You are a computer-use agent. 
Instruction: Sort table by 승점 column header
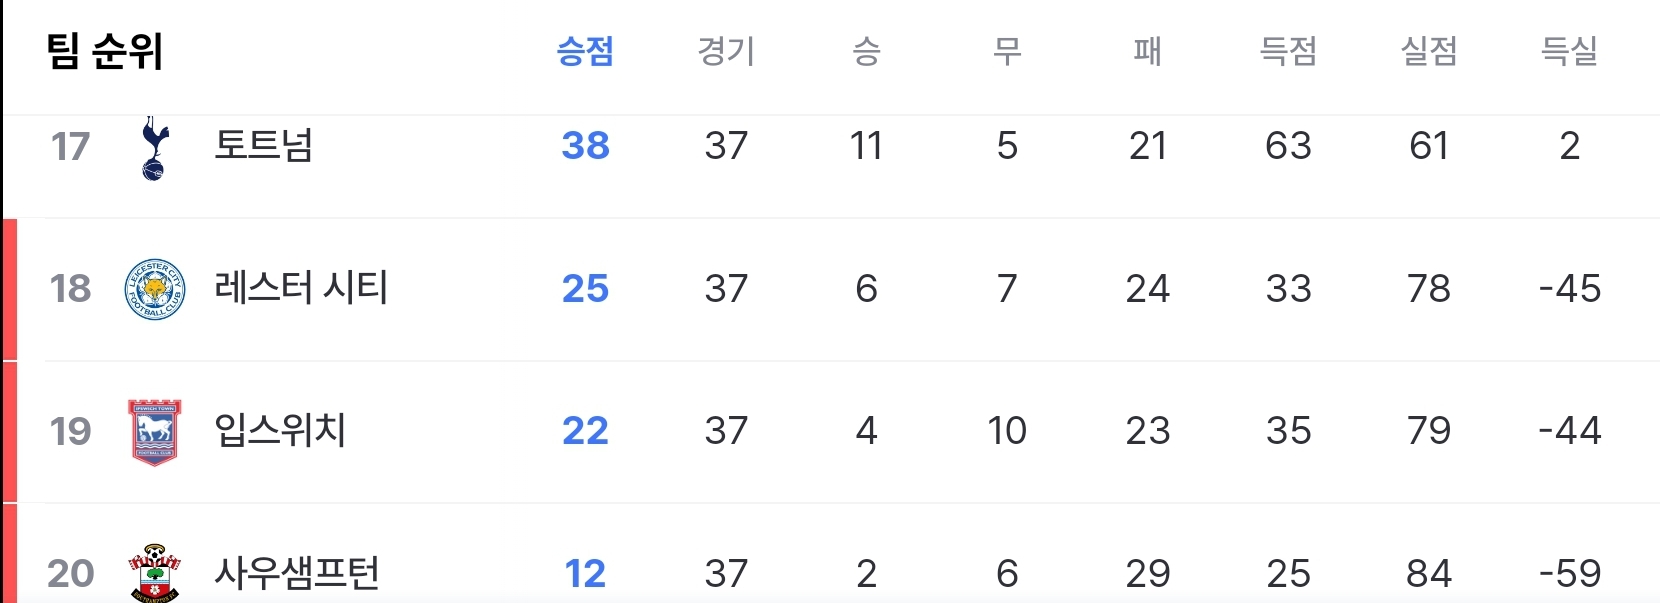[585, 50]
